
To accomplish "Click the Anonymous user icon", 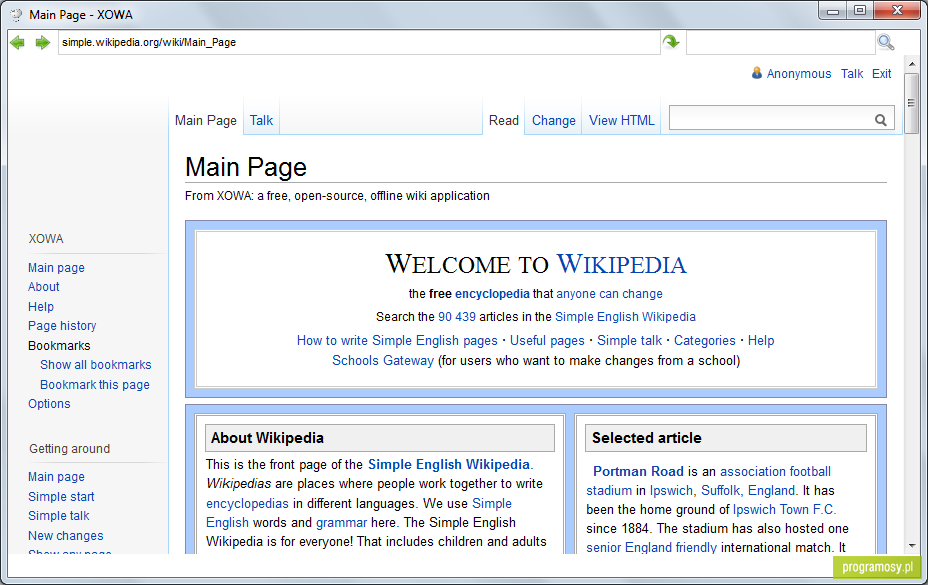I will 756,73.
